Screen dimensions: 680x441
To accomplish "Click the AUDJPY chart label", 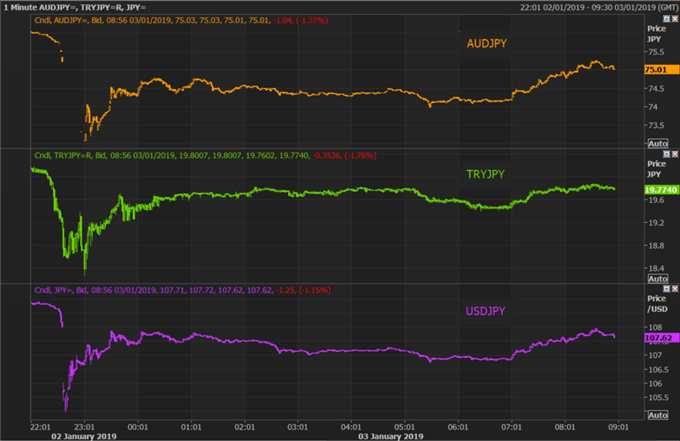I will click(487, 43).
